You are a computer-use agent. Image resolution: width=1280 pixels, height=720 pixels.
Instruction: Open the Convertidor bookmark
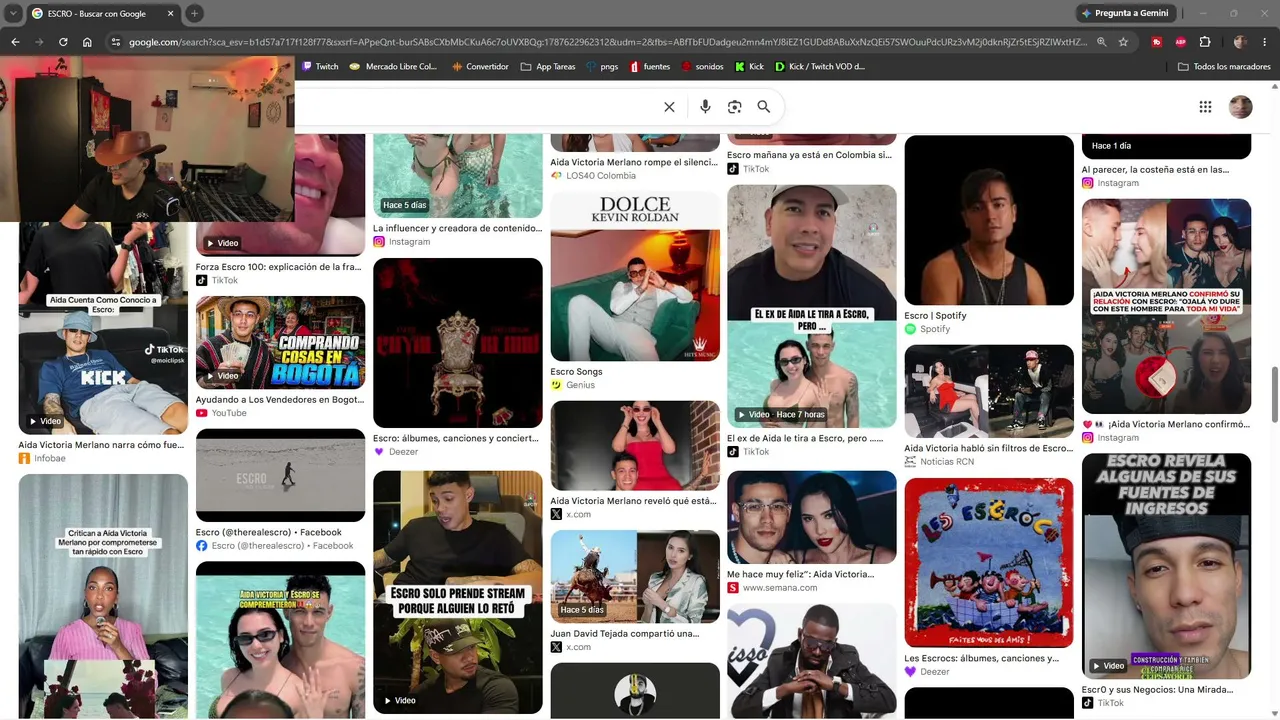(480, 67)
